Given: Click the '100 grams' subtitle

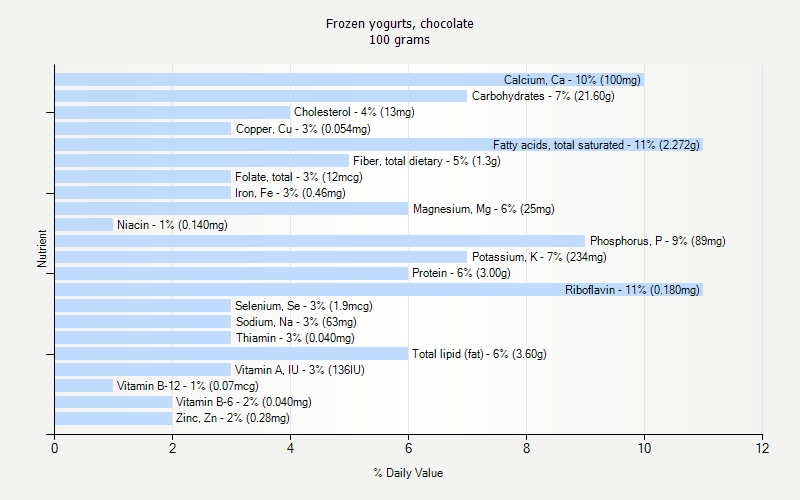Looking at the screenshot, I should [399, 40].
